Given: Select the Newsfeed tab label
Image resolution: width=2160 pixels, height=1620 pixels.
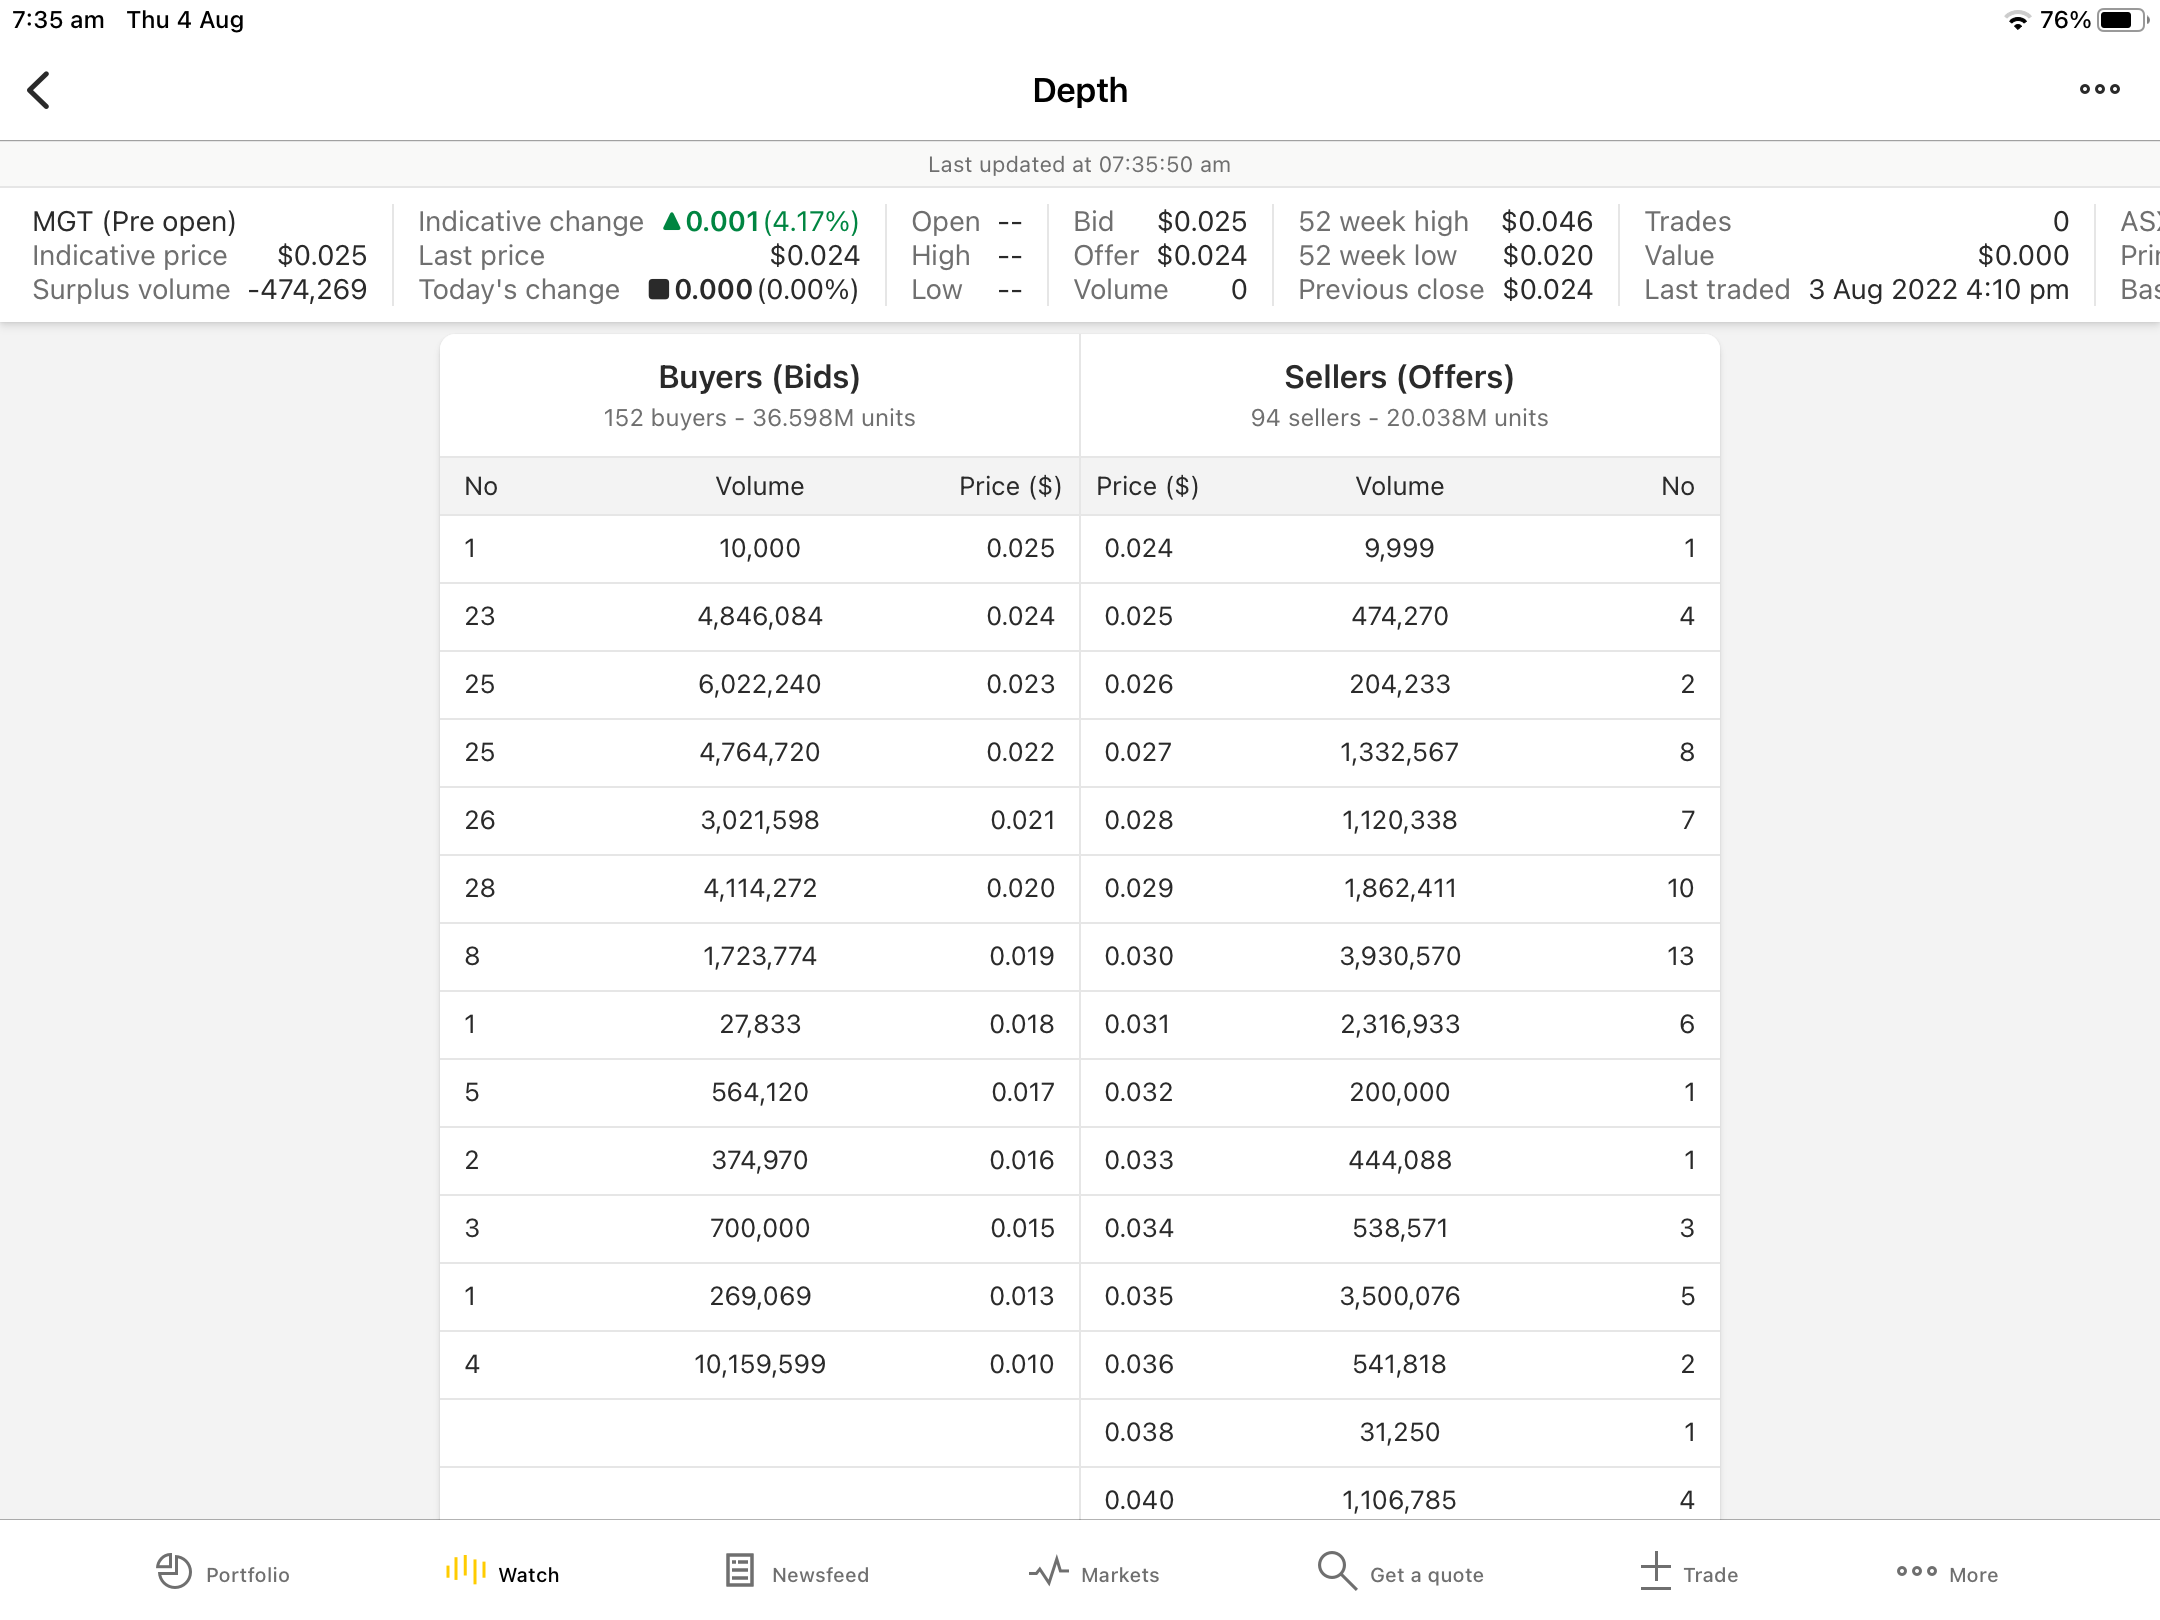Looking at the screenshot, I should (821, 1575).
